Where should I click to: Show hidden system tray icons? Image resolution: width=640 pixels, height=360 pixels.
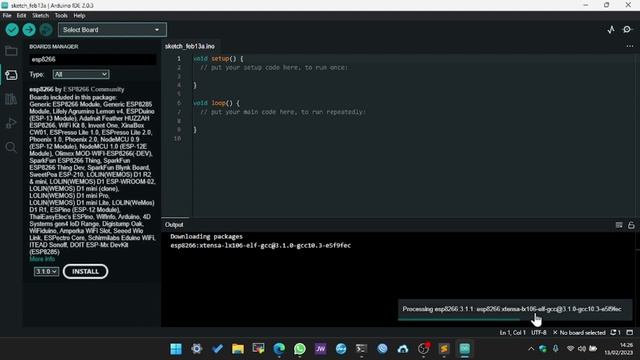531,349
